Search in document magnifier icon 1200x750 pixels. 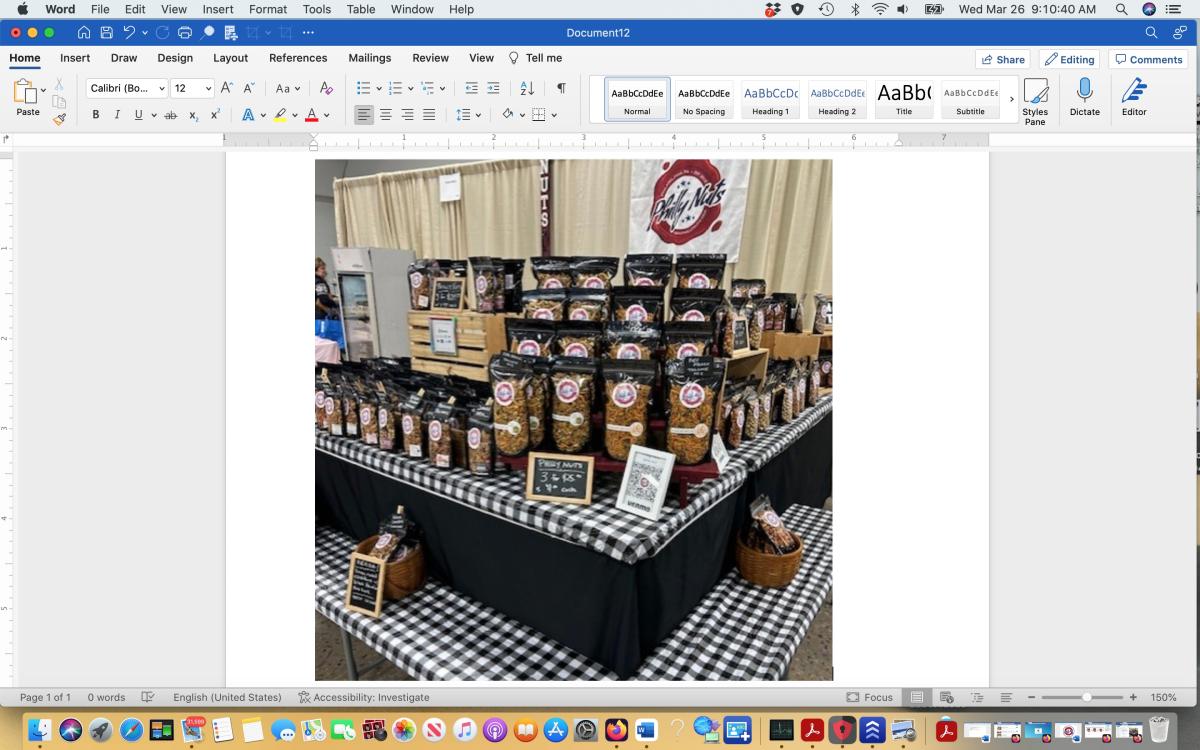[1151, 32]
